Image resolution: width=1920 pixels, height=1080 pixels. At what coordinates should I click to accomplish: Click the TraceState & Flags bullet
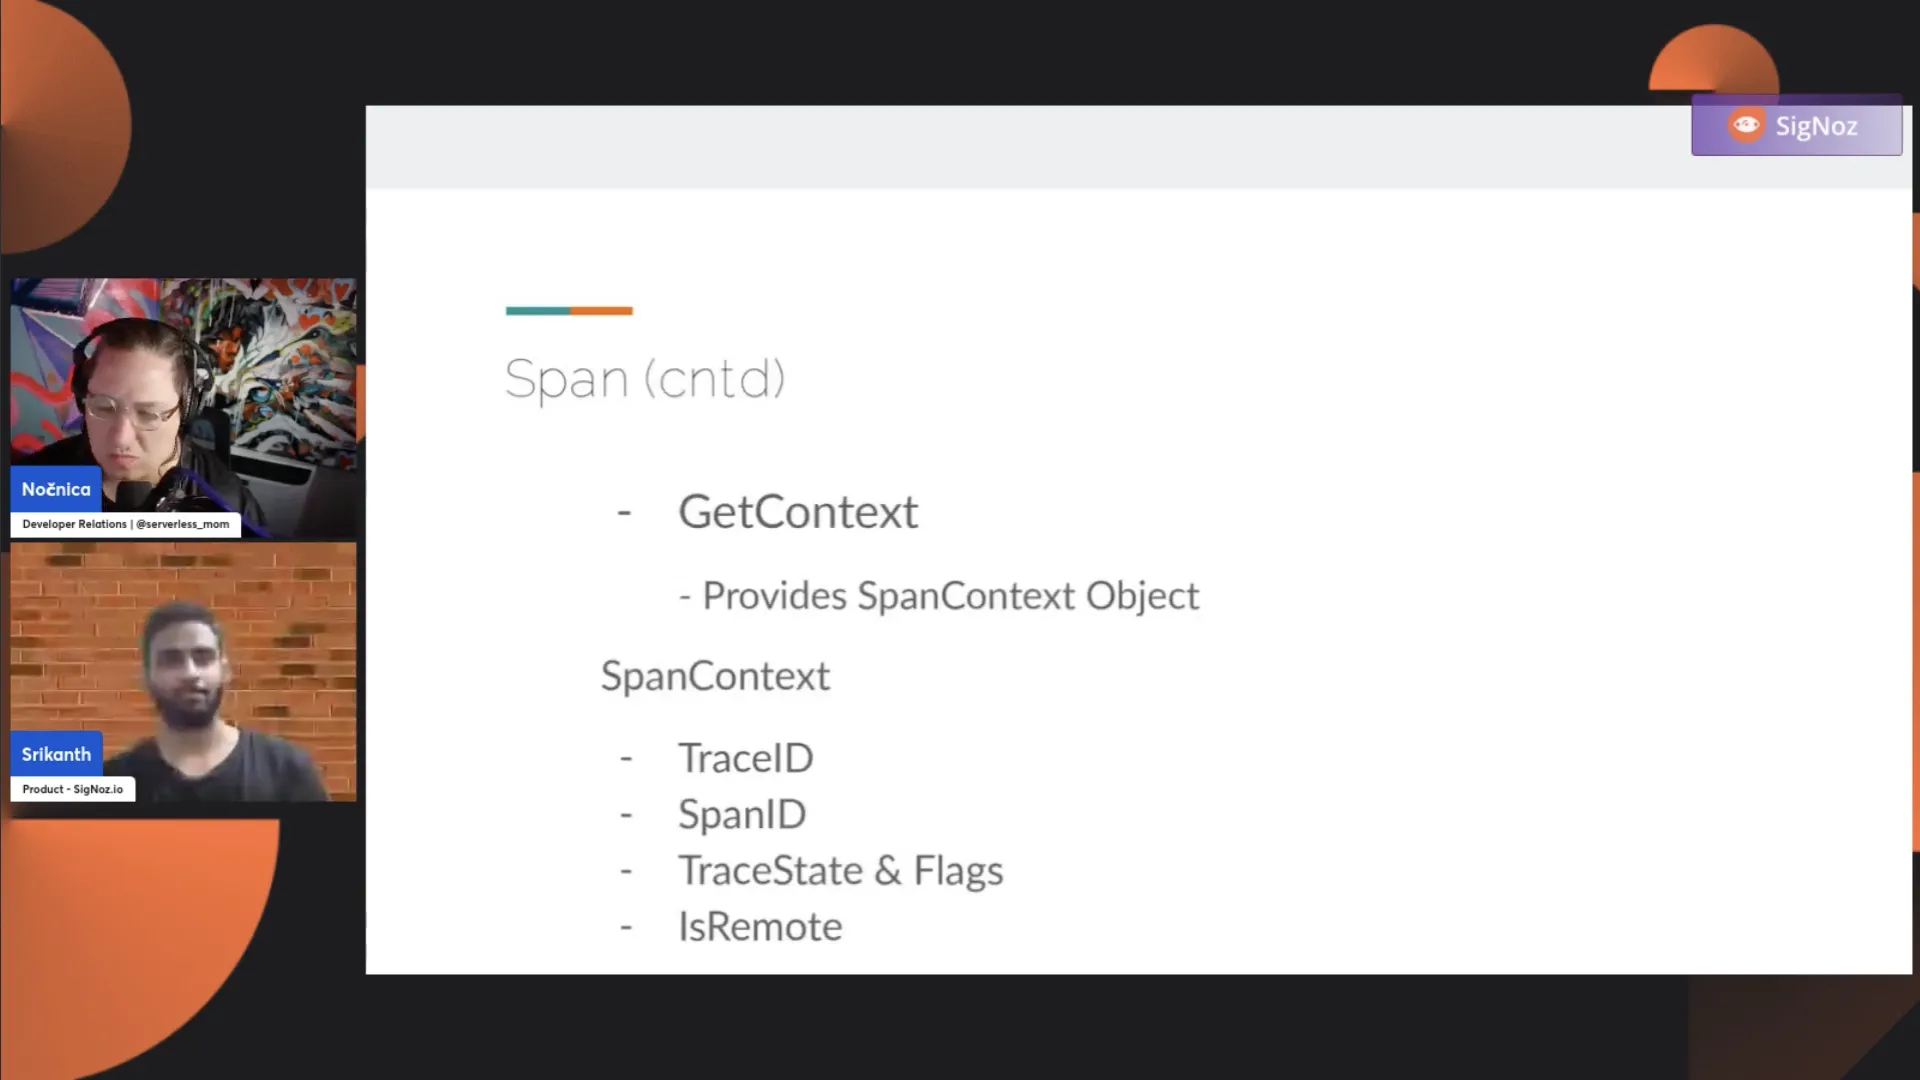841,871
